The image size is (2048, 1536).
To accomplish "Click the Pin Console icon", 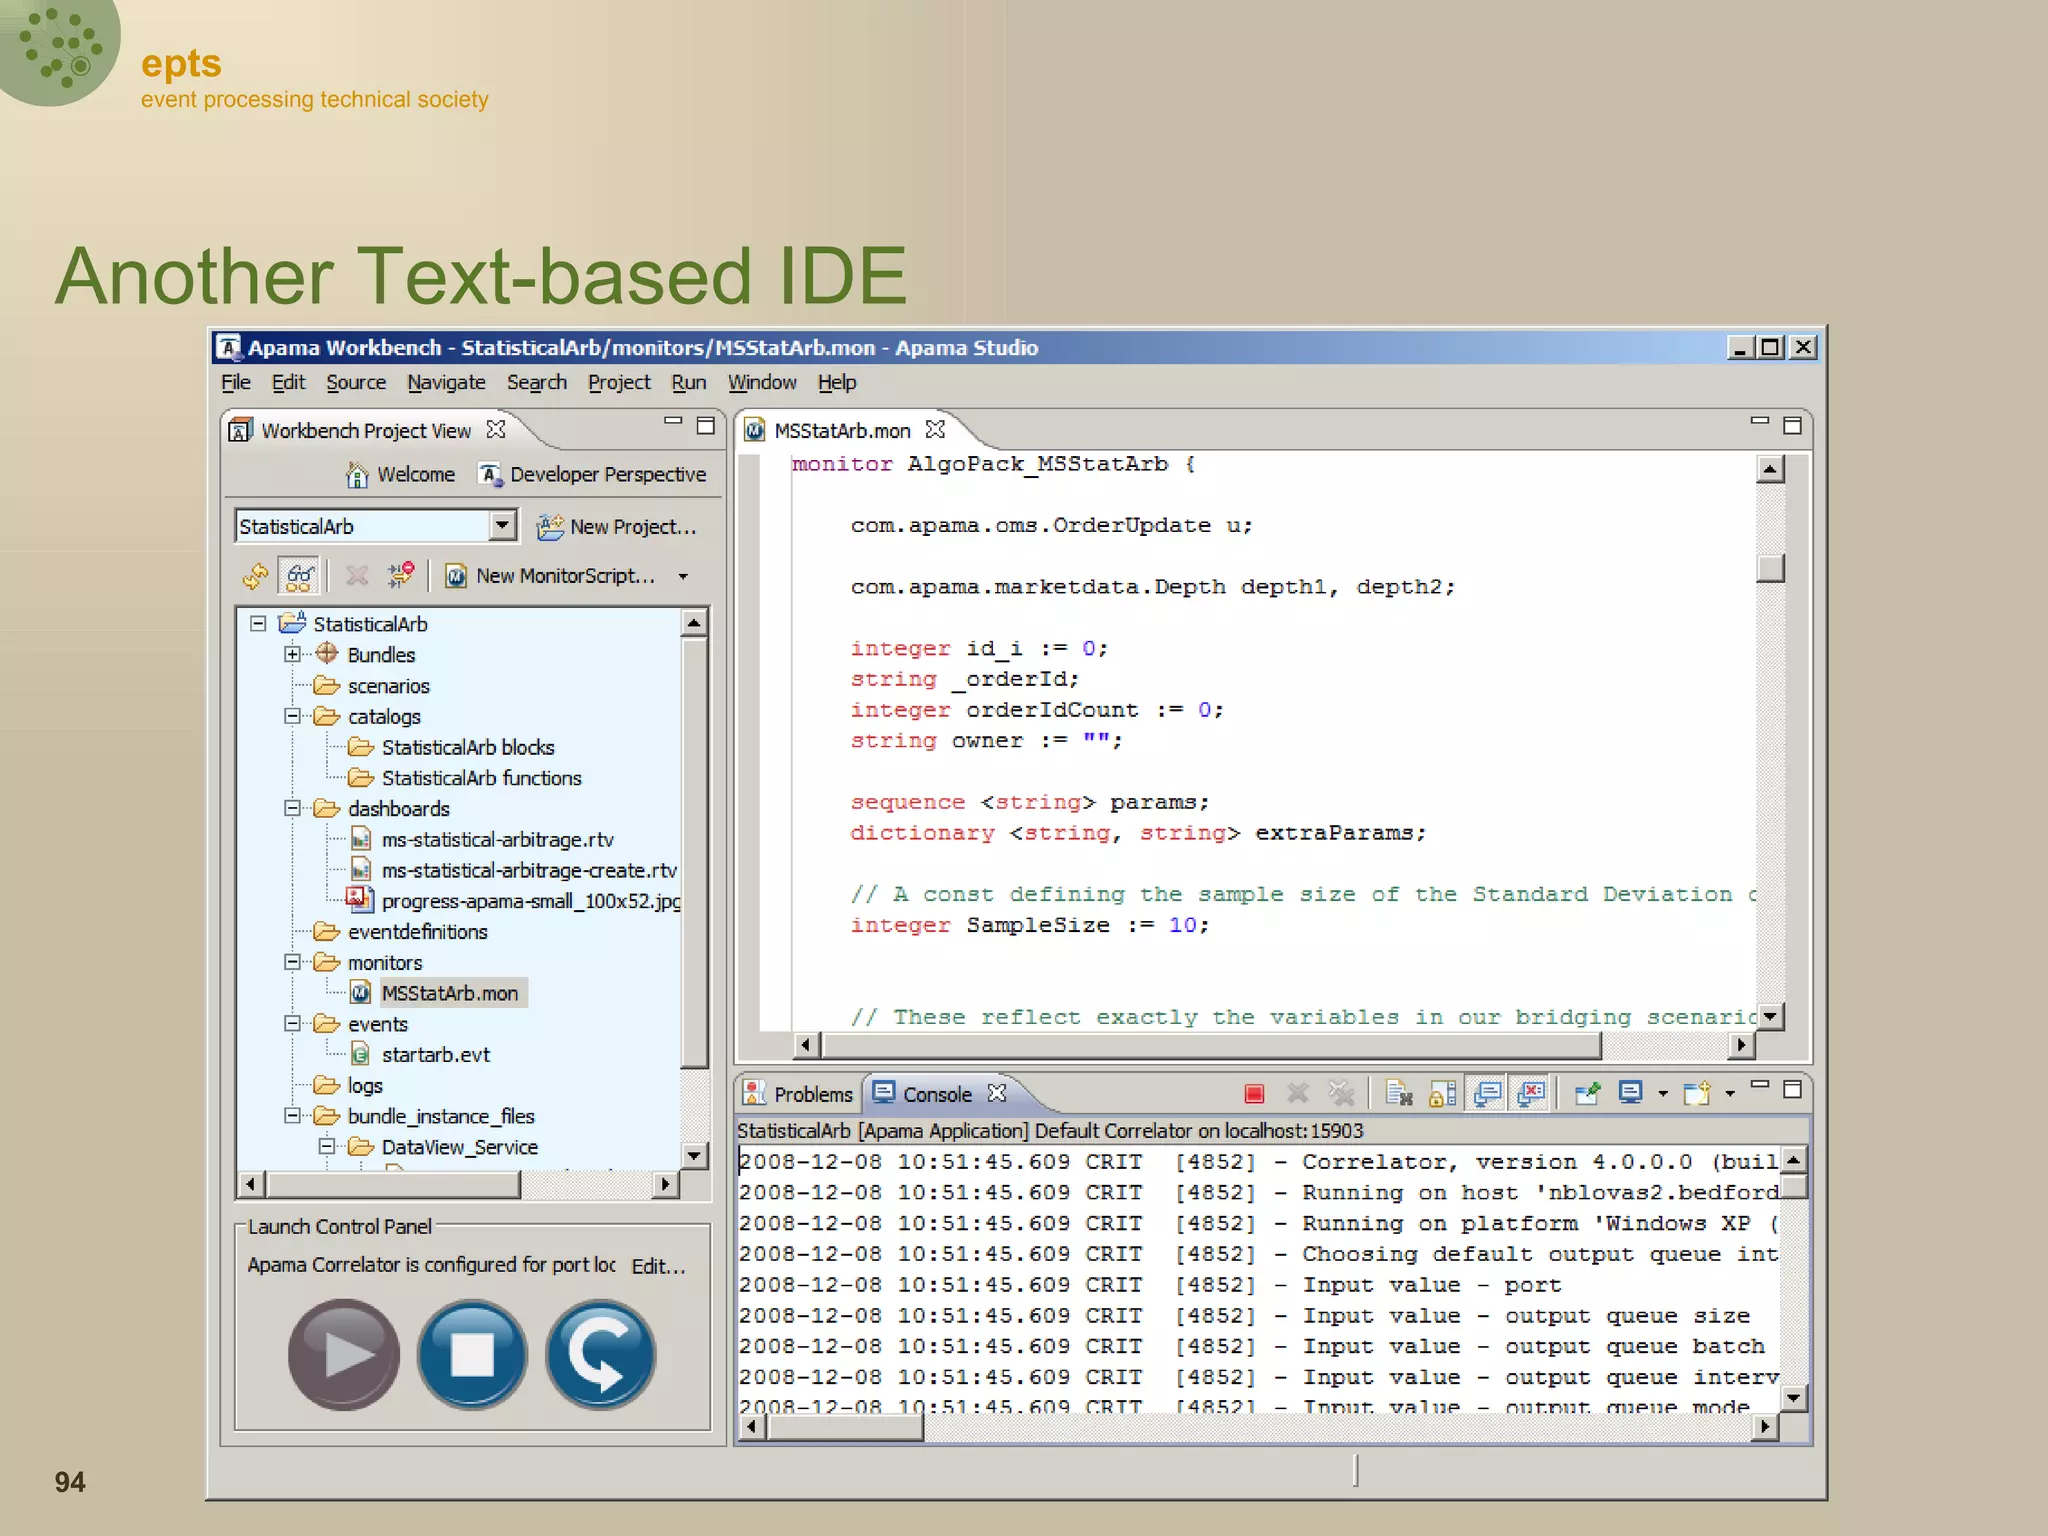I will (1587, 1093).
